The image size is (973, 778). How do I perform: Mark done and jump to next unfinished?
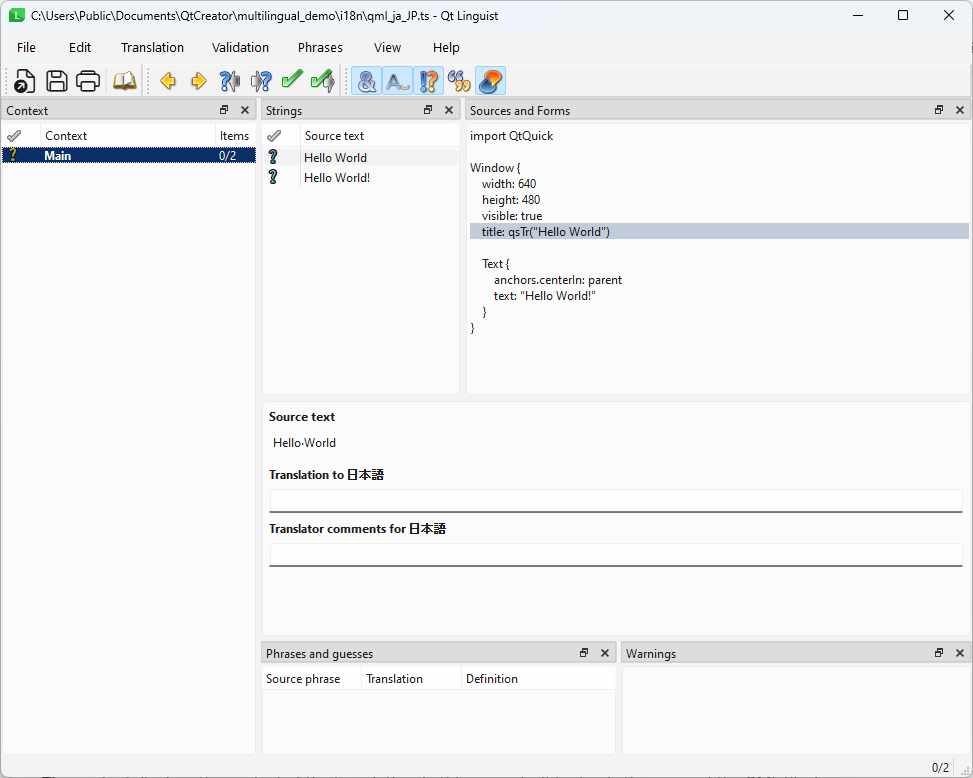pyautogui.click(x=322, y=81)
